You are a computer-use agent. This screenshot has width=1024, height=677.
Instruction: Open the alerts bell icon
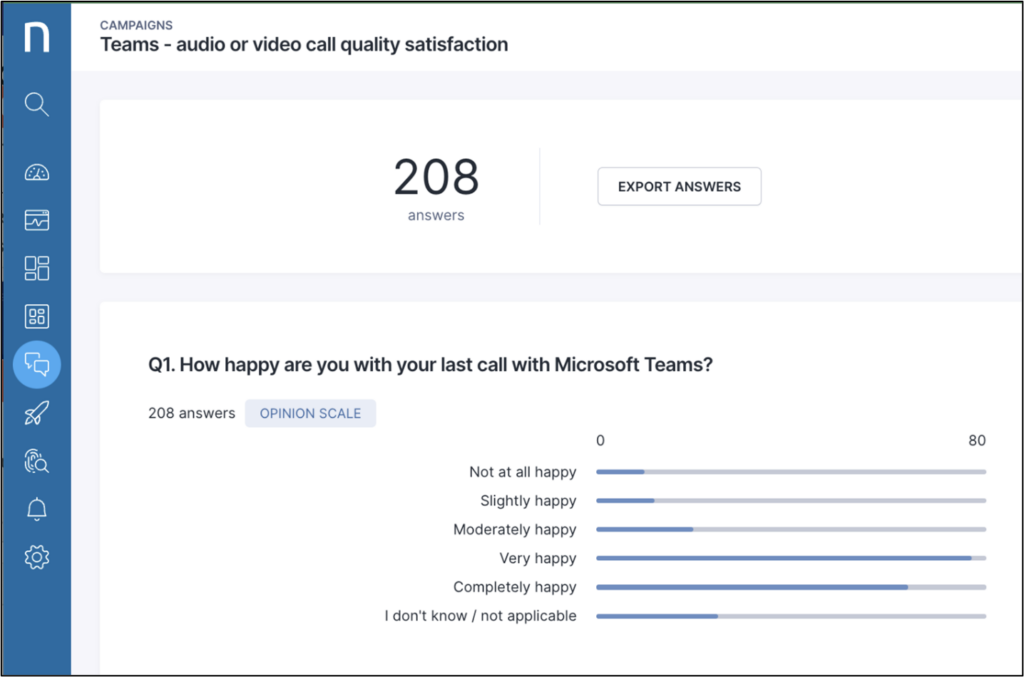[x=37, y=509]
